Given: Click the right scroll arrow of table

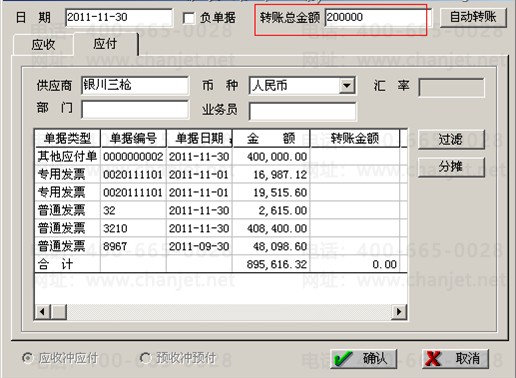Looking at the screenshot, I should [x=399, y=312].
